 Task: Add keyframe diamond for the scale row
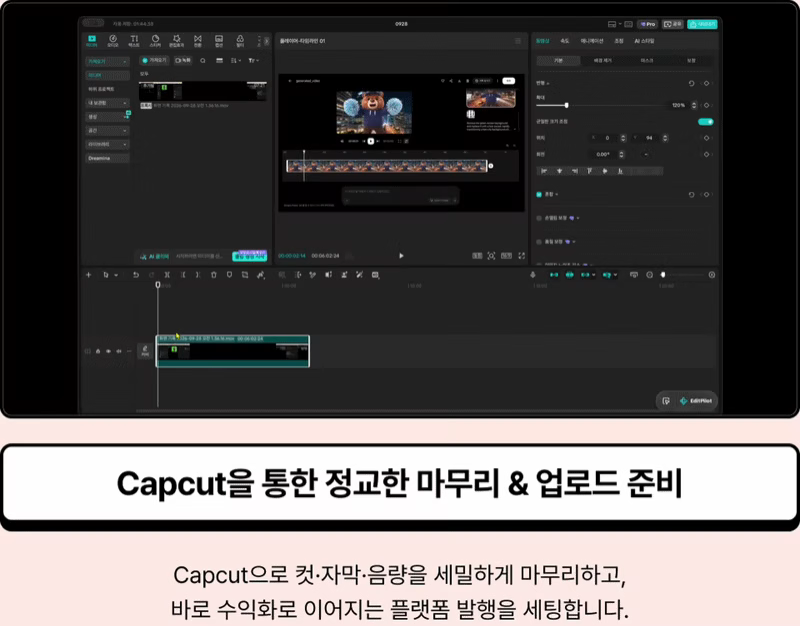pyautogui.click(x=706, y=105)
